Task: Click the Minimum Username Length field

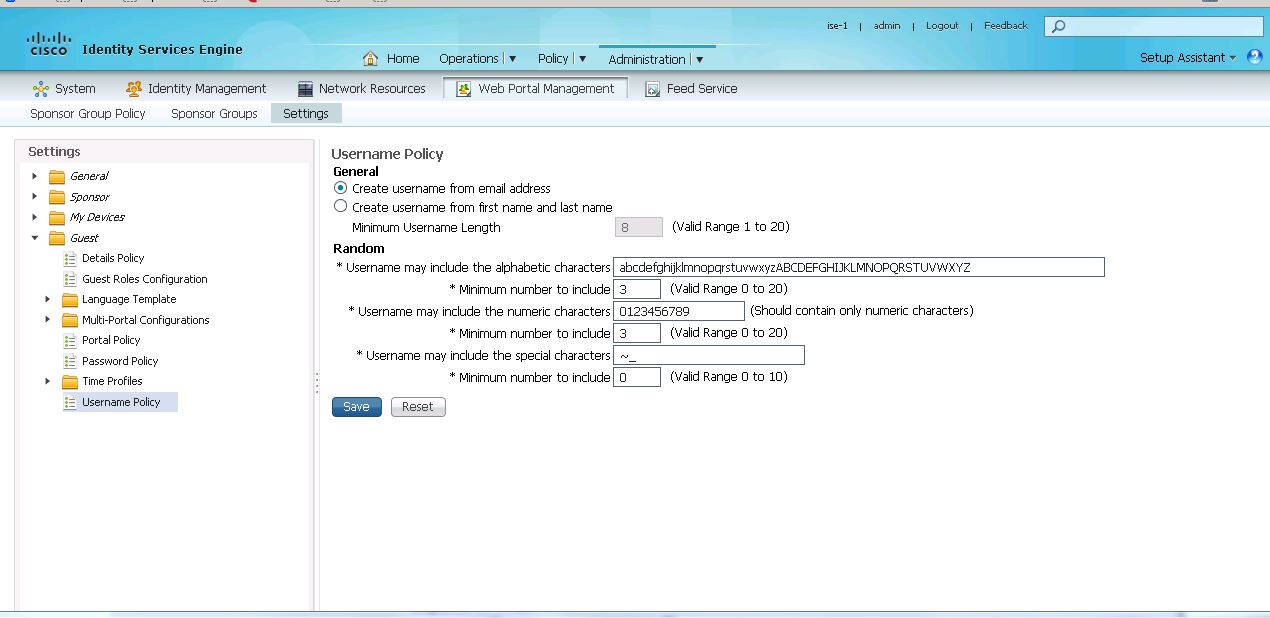Action: (638, 227)
